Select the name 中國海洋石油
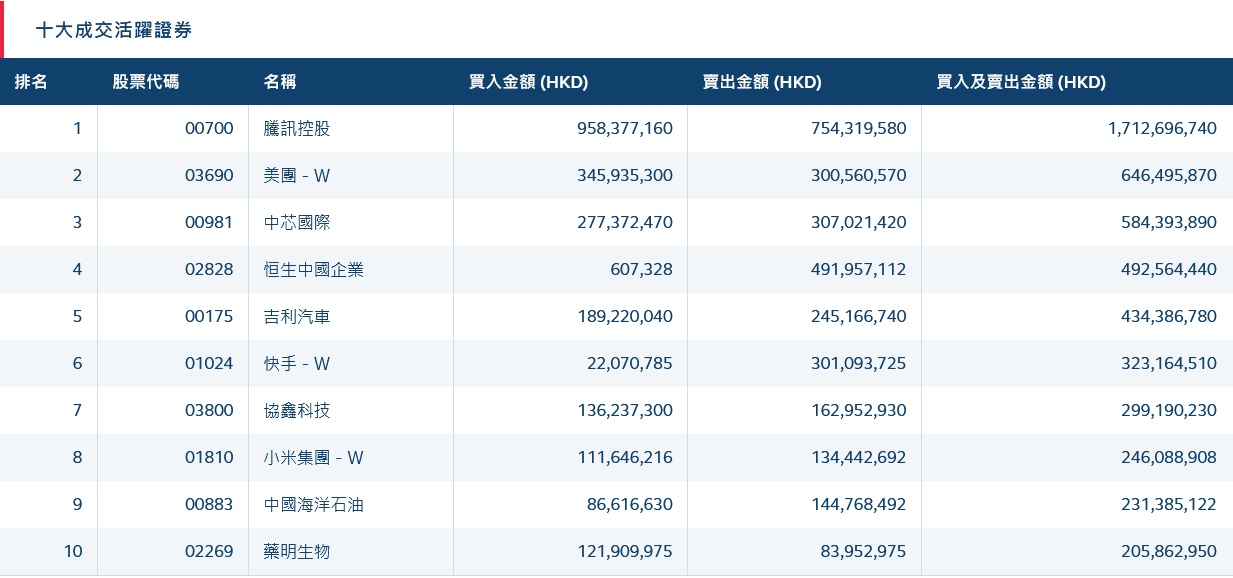Screen dimensions: 1233x578 (314, 504)
